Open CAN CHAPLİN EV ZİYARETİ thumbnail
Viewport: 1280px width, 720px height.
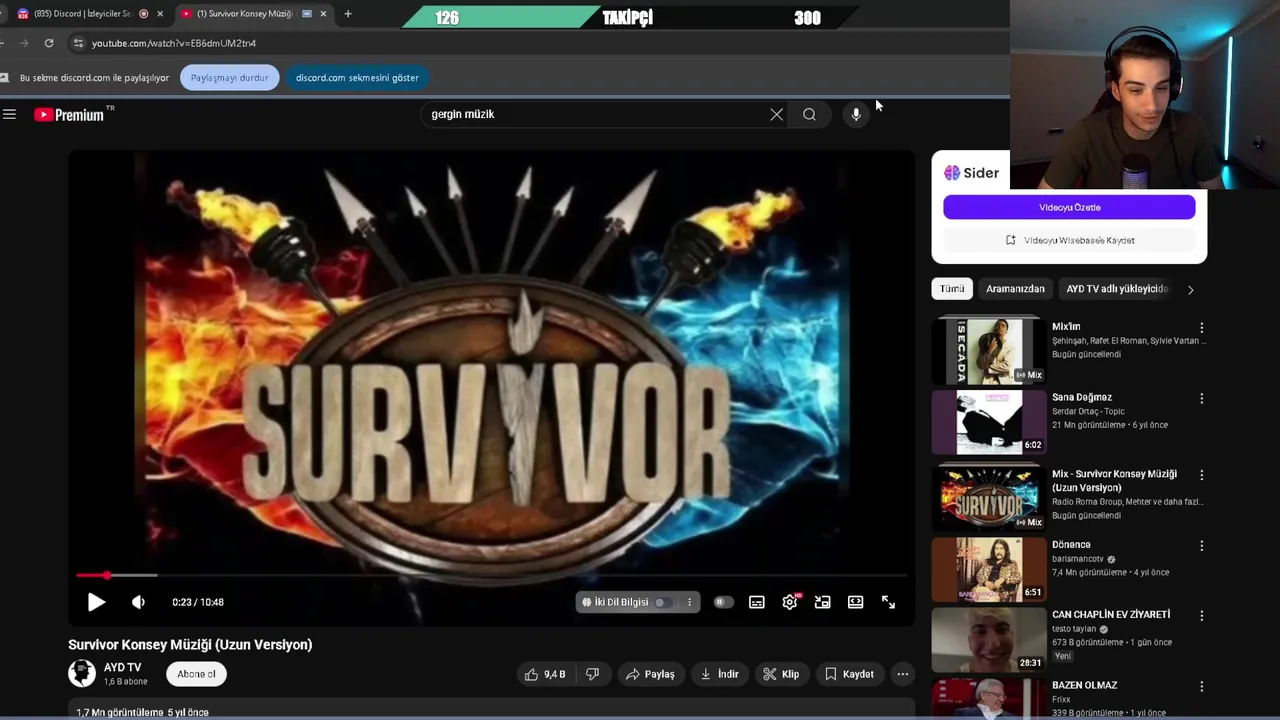(x=989, y=639)
